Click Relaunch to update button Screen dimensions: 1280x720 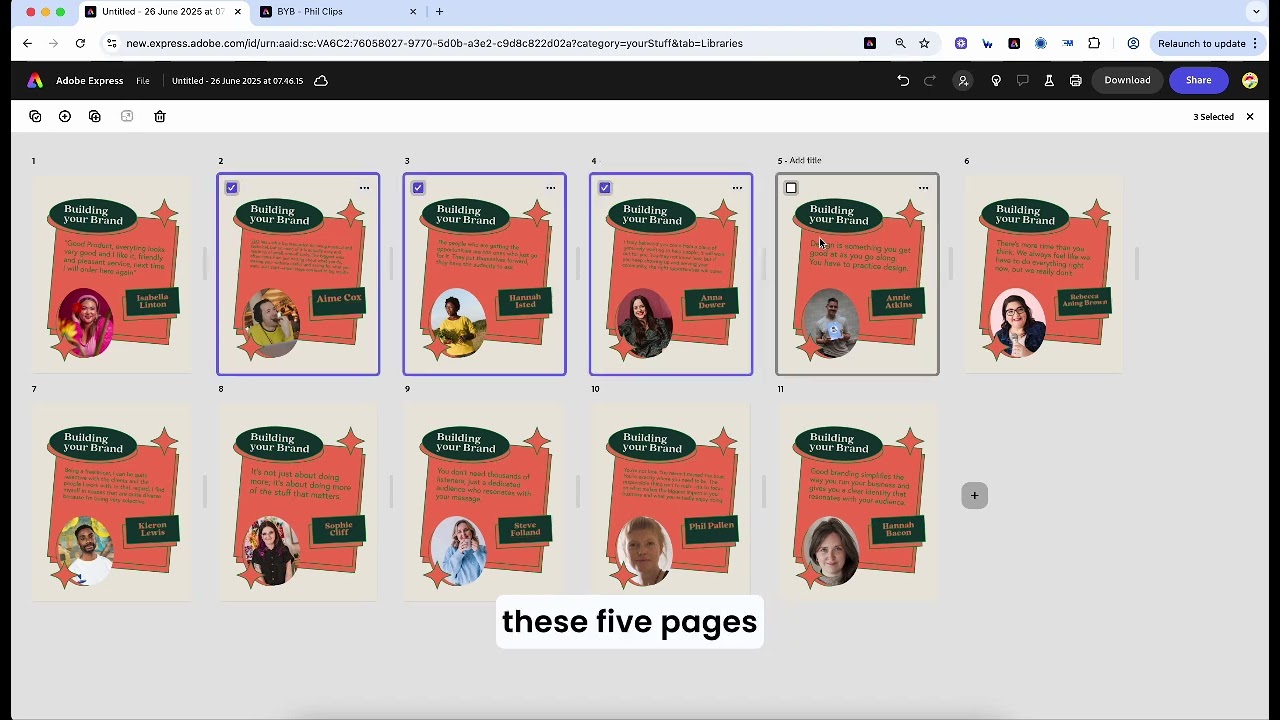1201,43
